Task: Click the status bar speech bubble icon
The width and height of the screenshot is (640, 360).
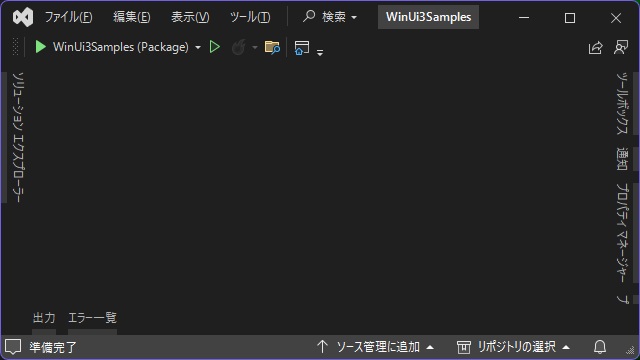Action: click(x=13, y=347)
